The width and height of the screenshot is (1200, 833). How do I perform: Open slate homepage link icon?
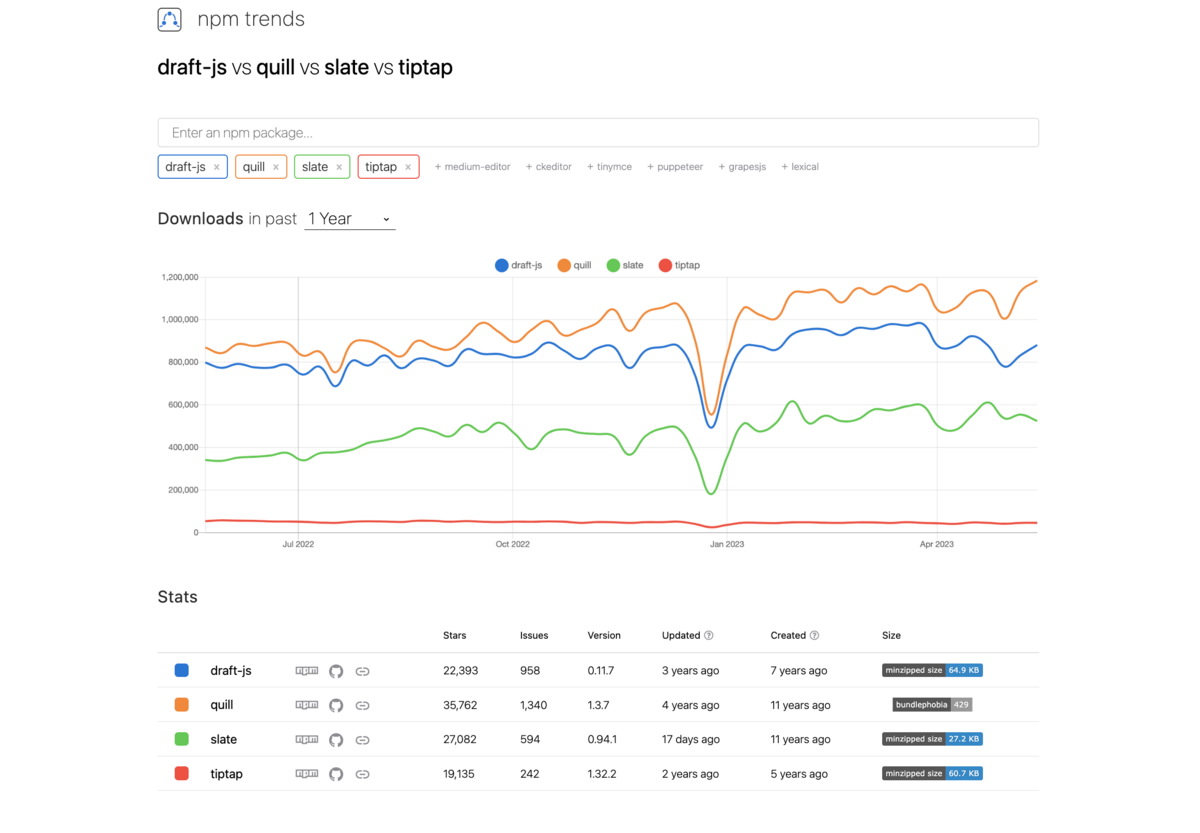tap(362, 740)
